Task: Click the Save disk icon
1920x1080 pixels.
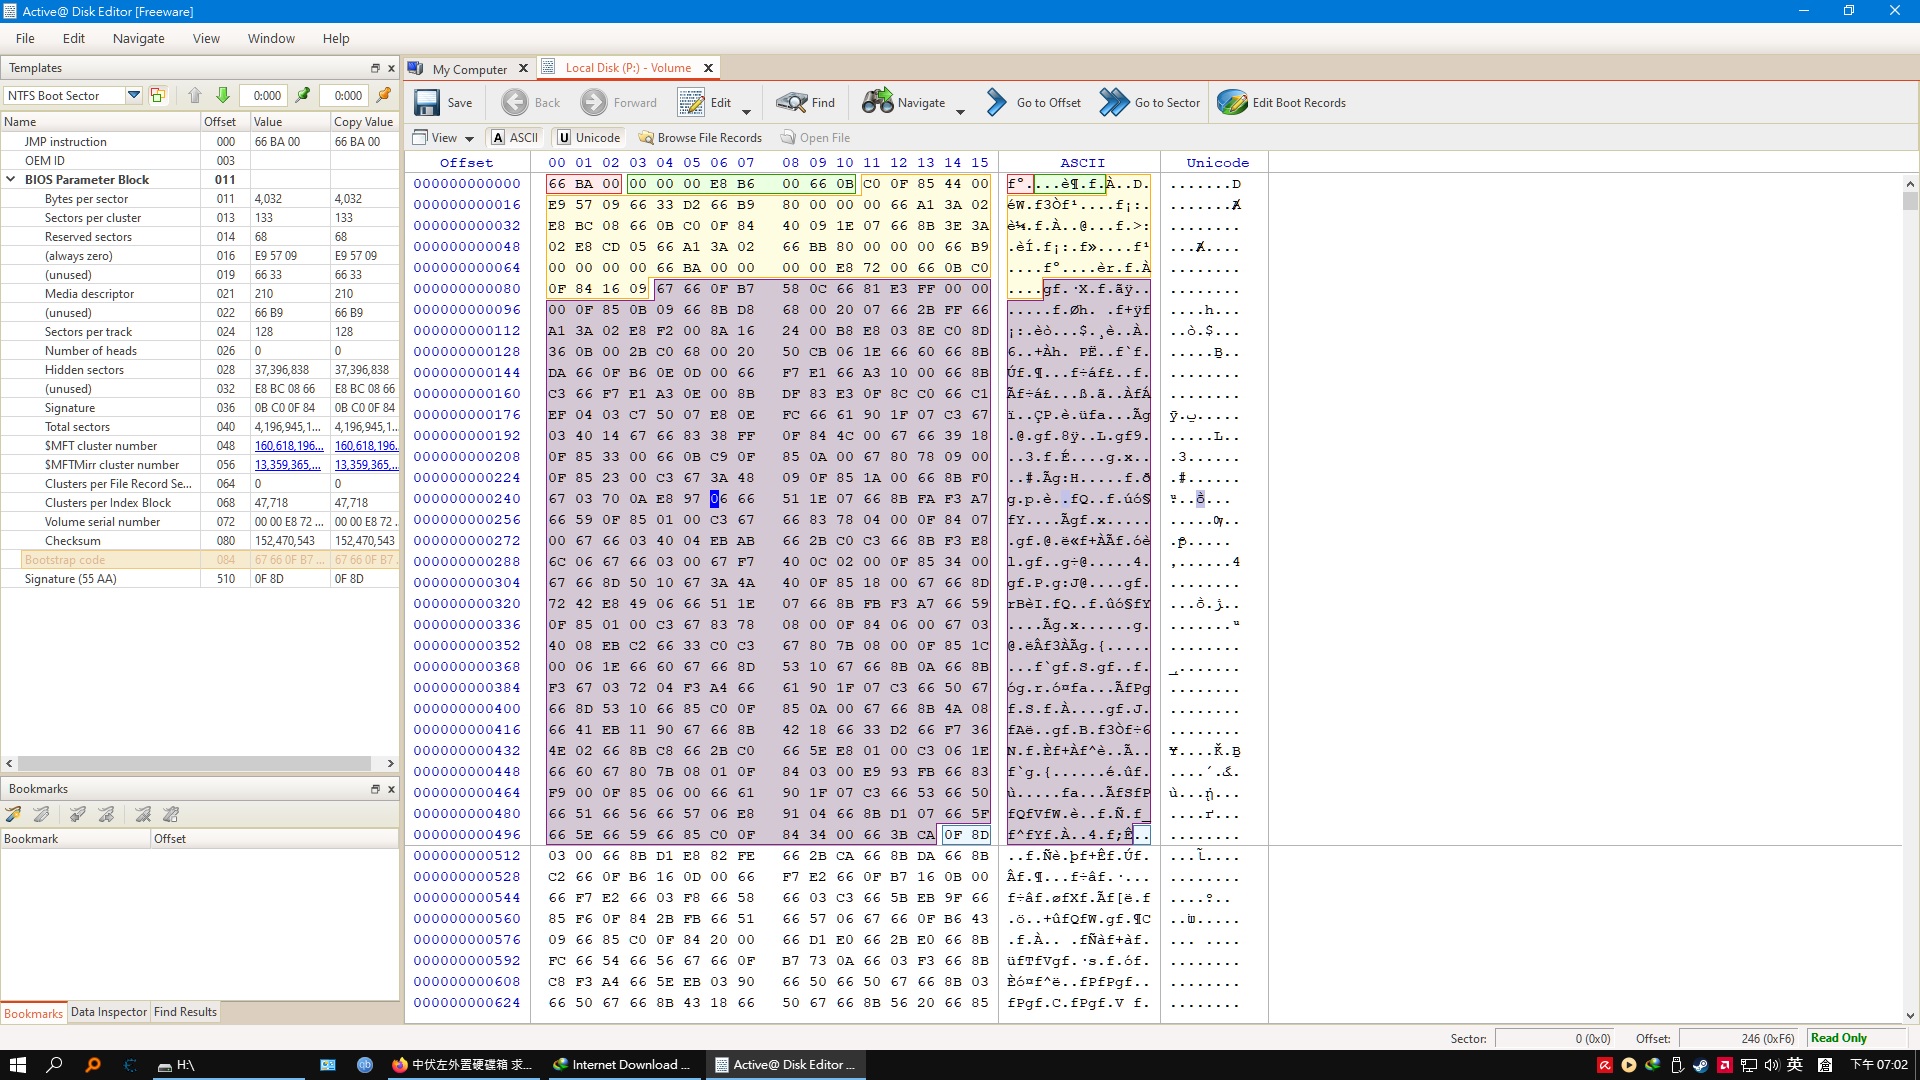Action: [427, 103]
